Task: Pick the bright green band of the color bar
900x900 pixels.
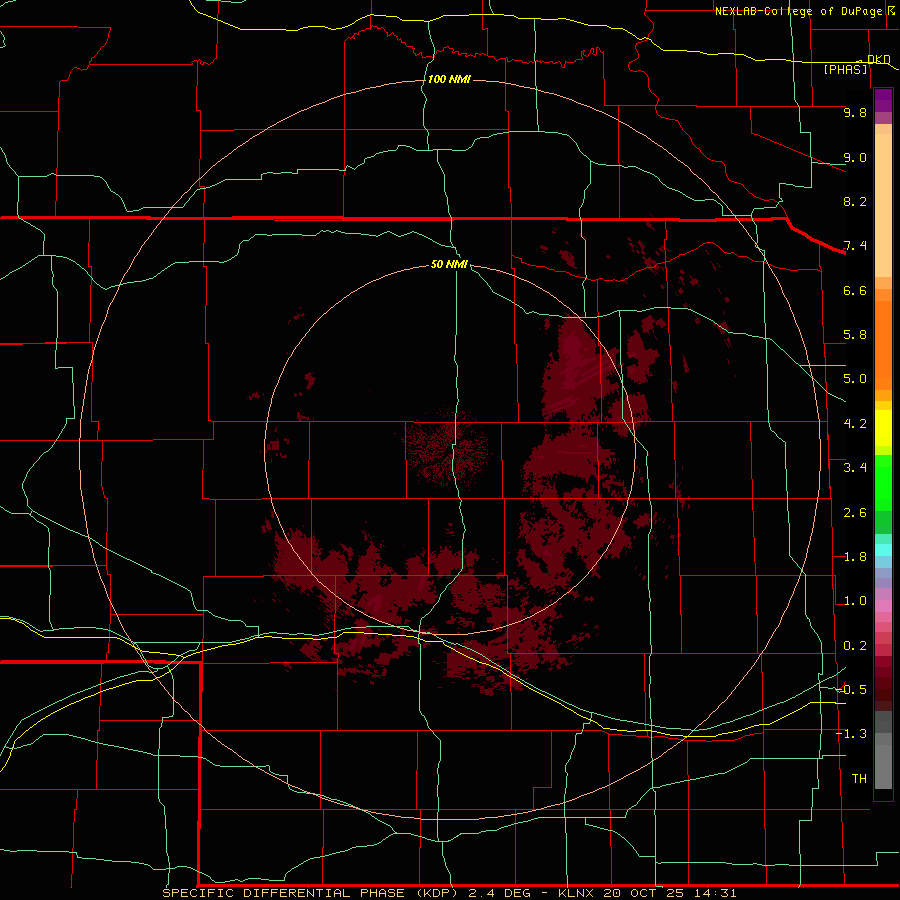Action: click(x=883, y=485)
